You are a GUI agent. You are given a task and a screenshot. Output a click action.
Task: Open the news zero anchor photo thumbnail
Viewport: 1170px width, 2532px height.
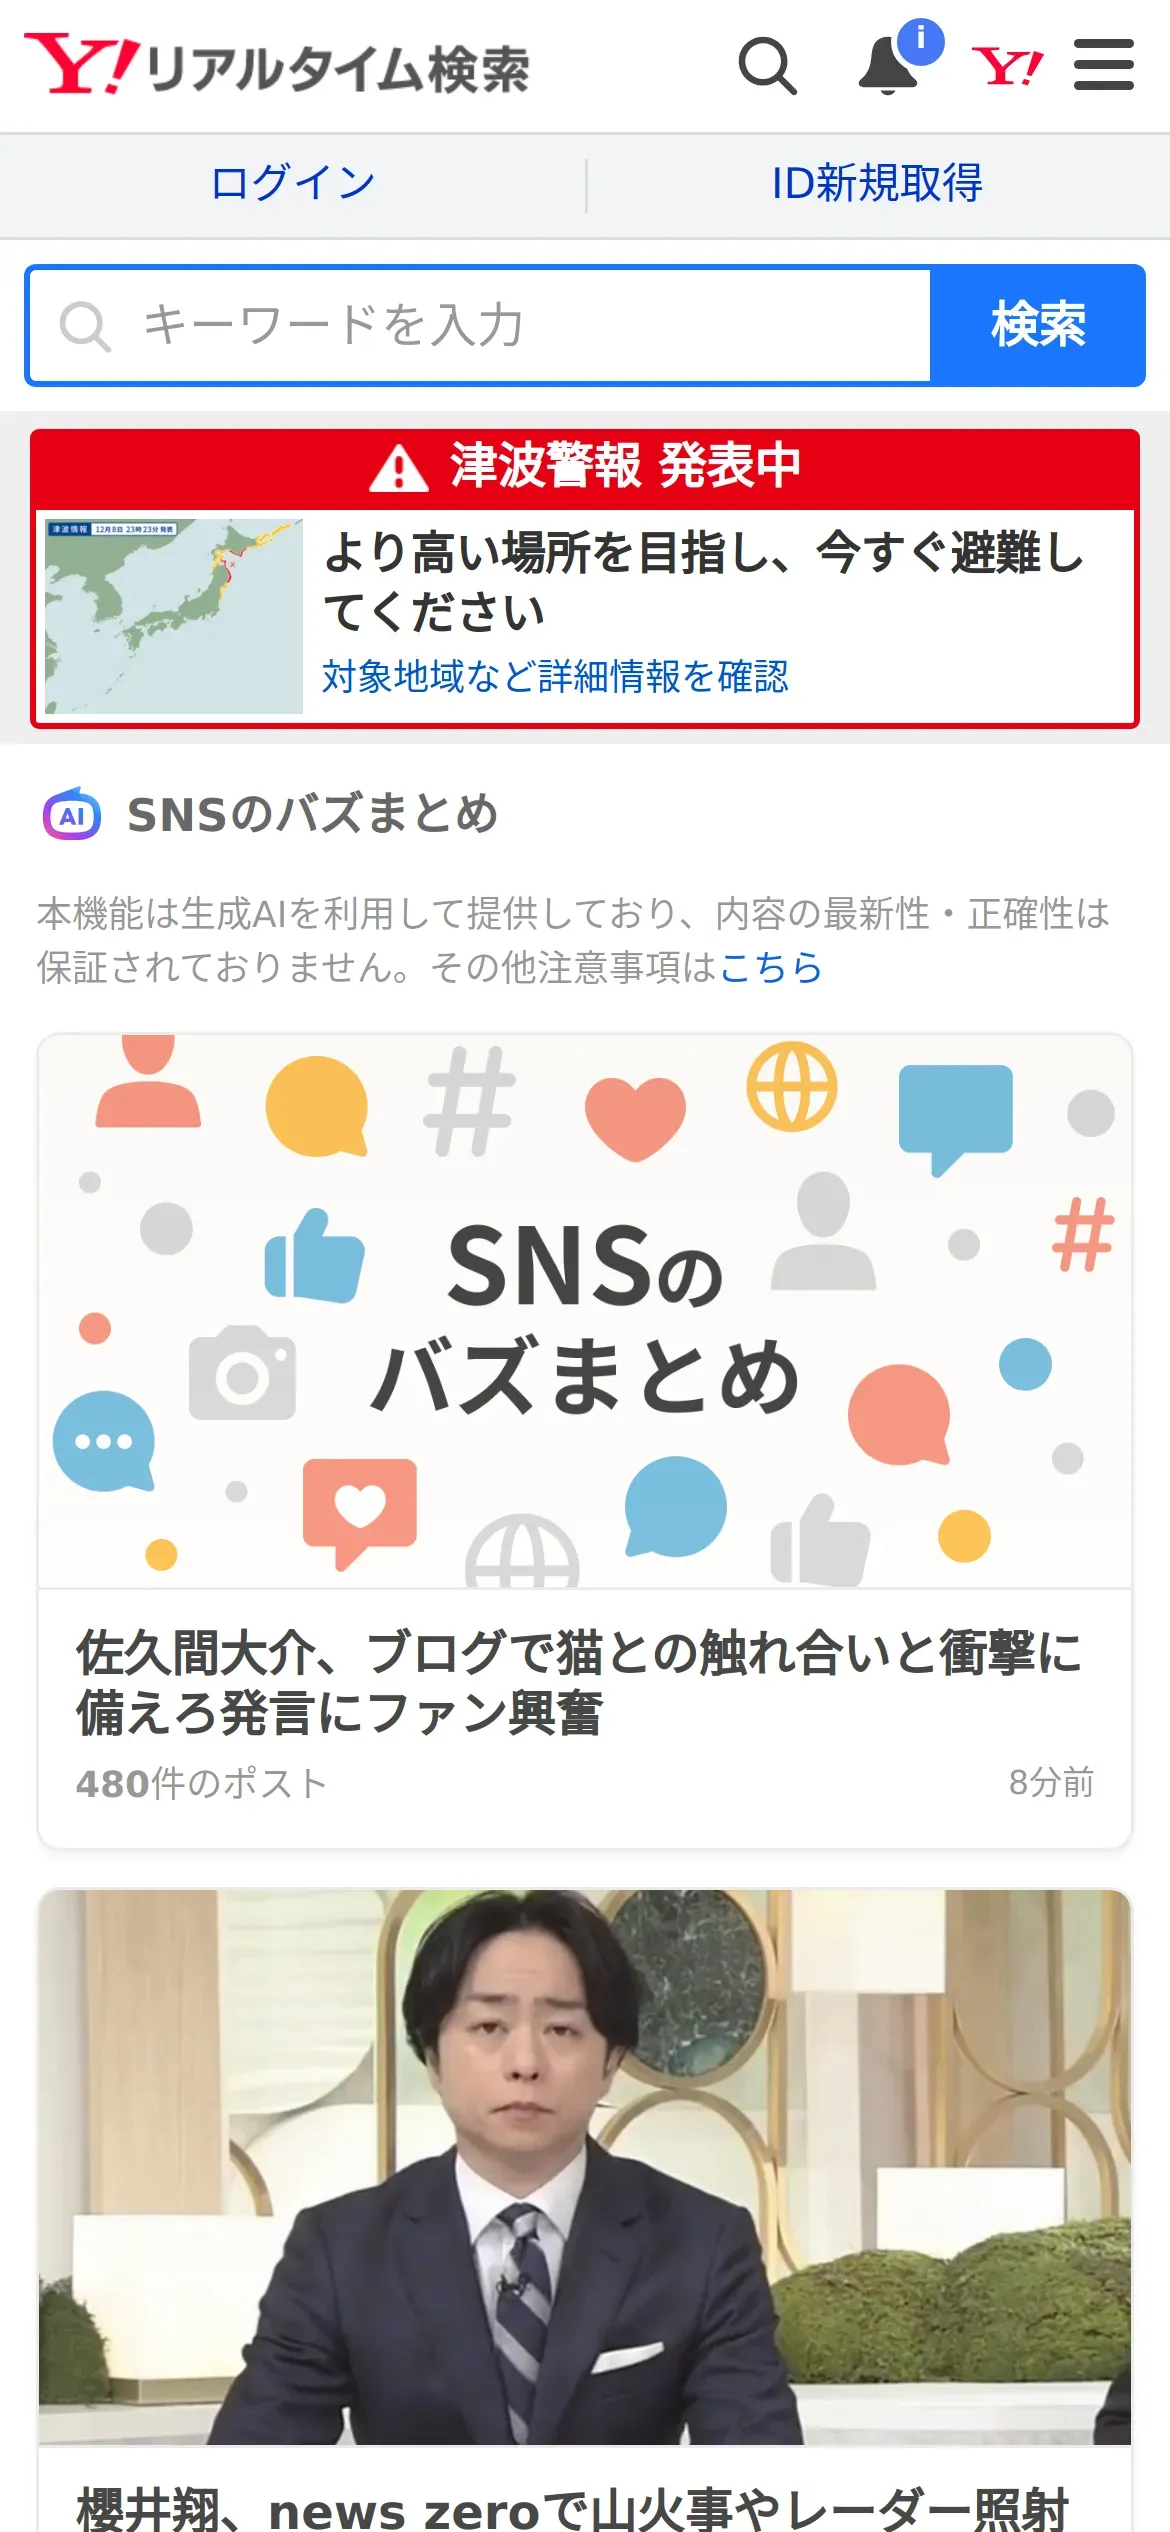pos(585,2167)
